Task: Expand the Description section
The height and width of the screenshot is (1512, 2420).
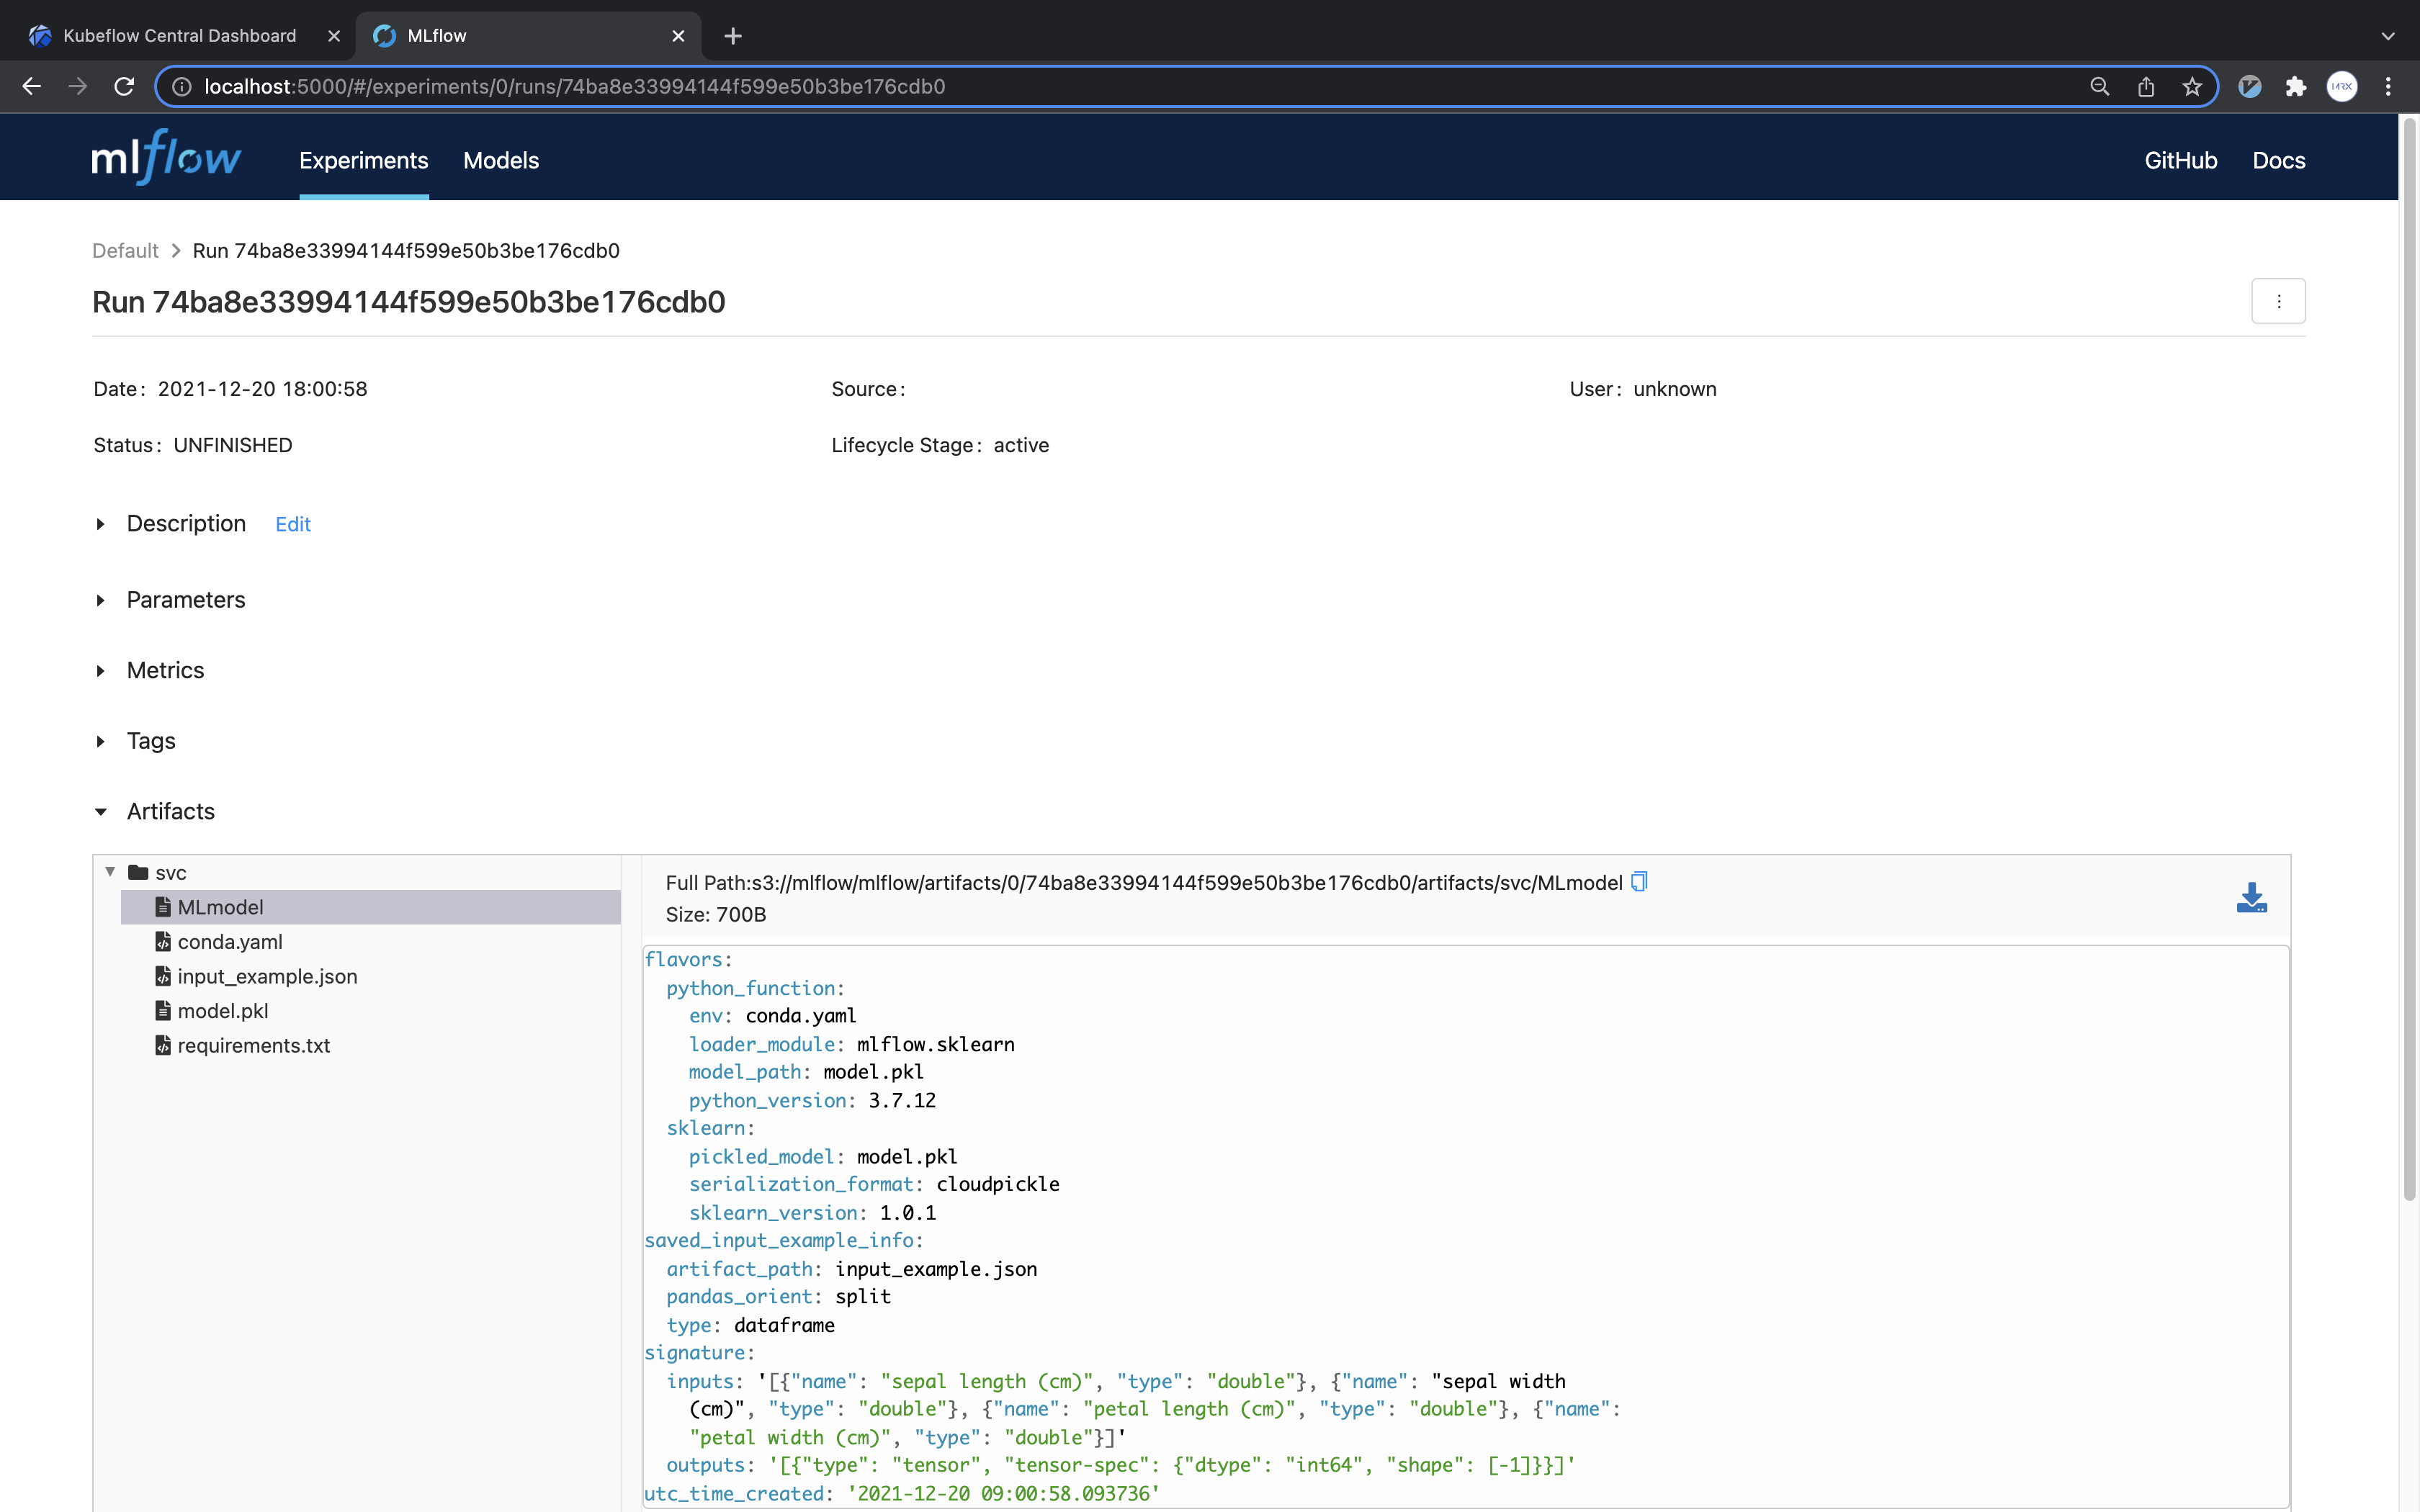Action: click(x=100, y=524)
